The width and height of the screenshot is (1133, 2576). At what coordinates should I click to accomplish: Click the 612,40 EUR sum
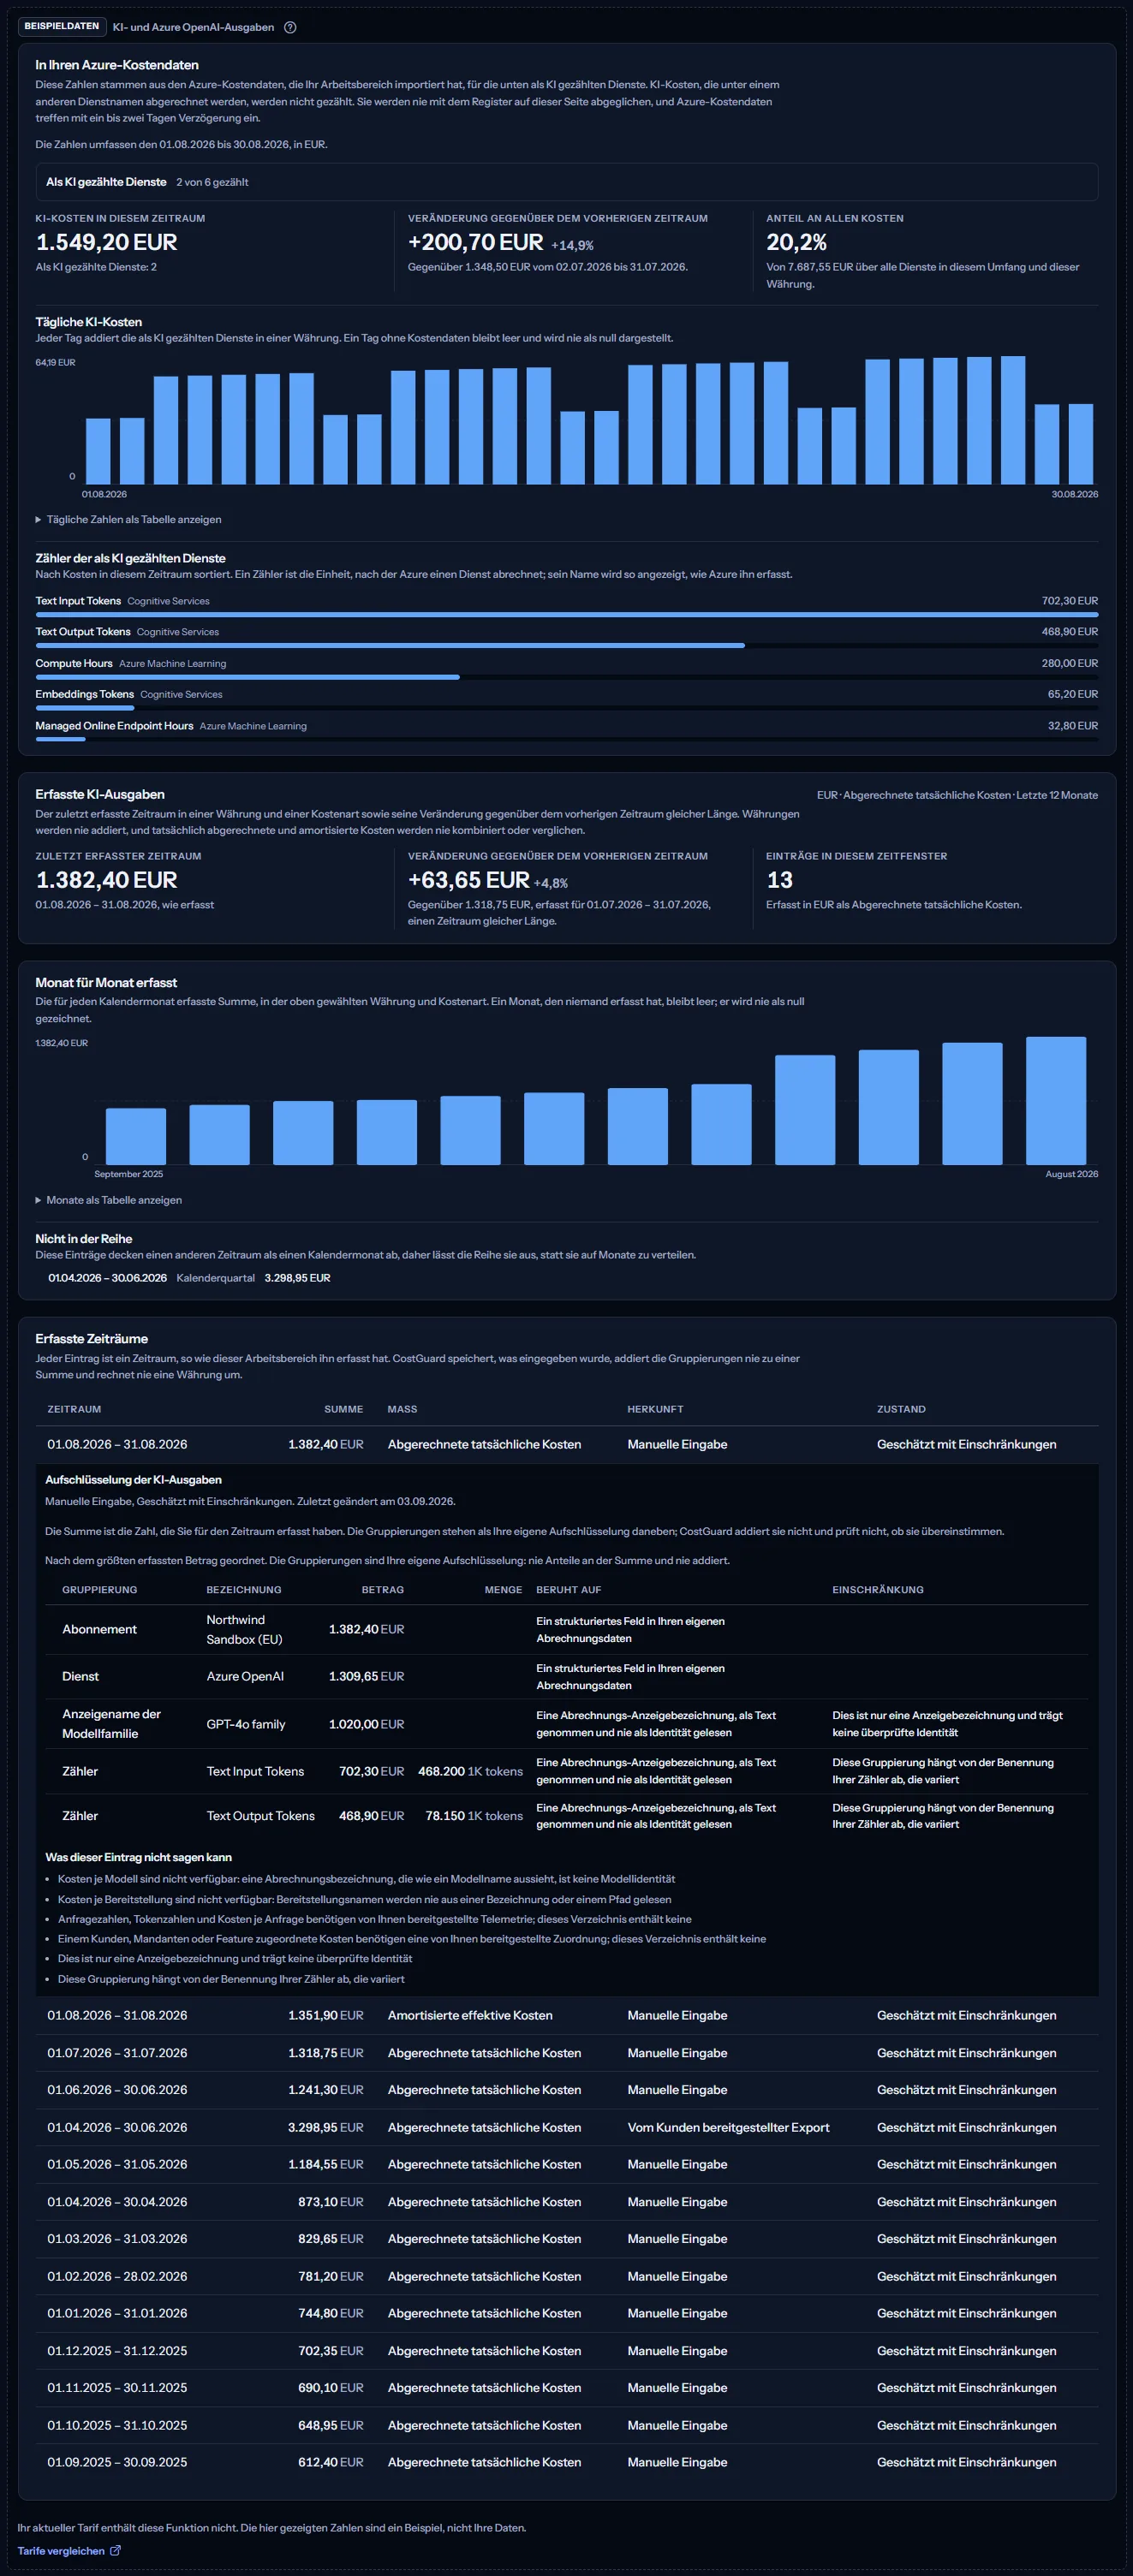tap(331, 2462)
